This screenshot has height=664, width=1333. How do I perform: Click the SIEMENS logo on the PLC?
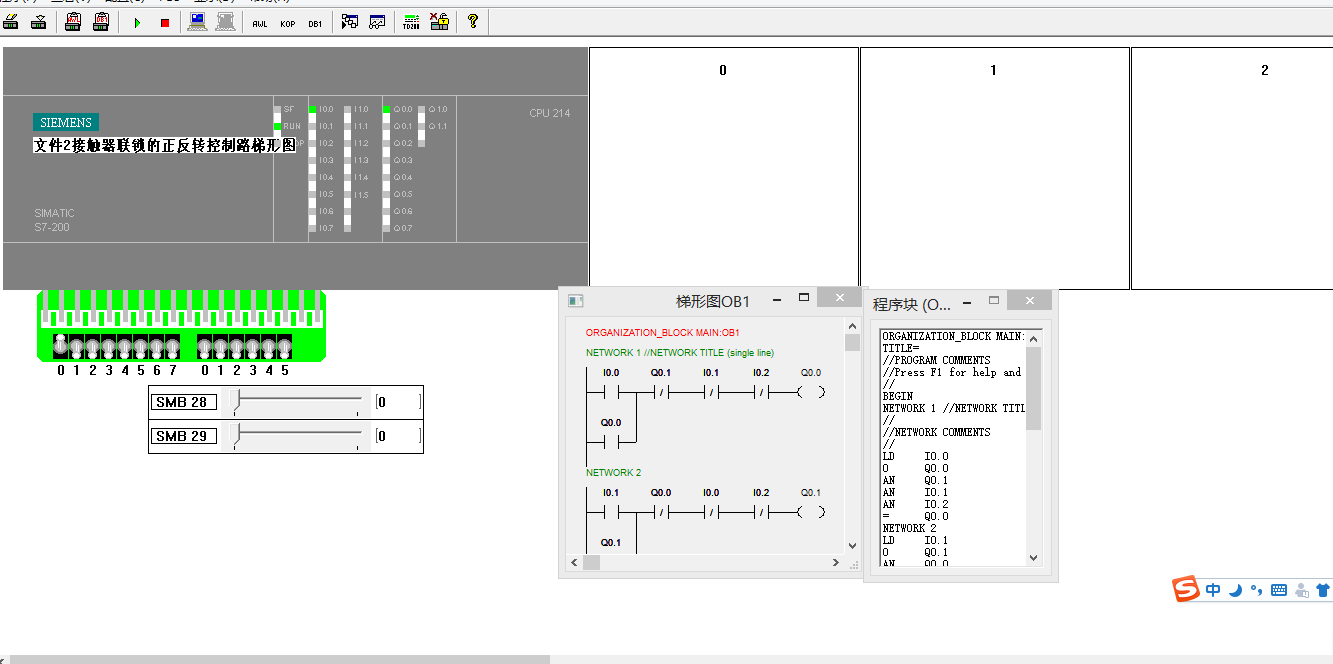point(66,122)
